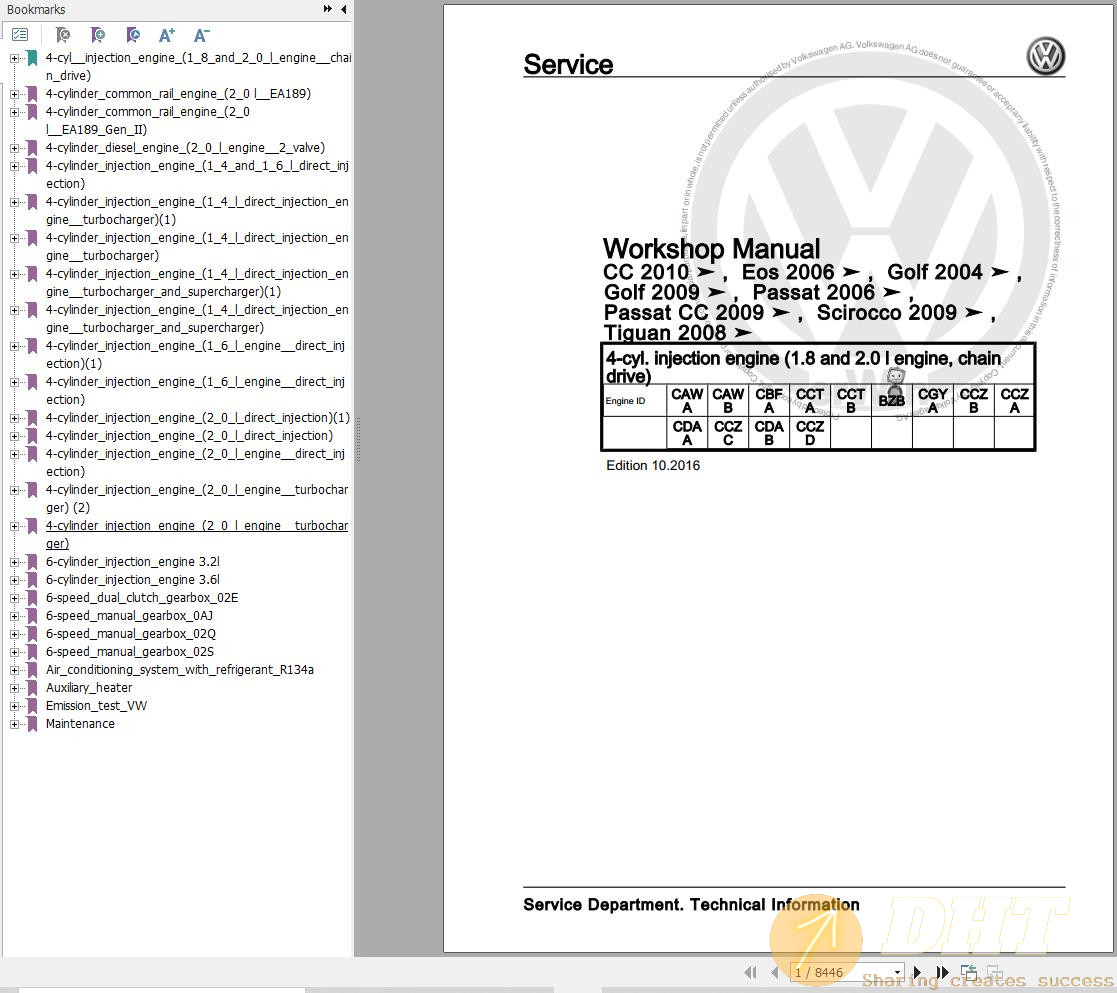The width and height of the screenshot is (1117, 993).
Task: Click bookmark icon of 6-speed_manual_gearbox_0AJ
Action: [x=31, y=615]
